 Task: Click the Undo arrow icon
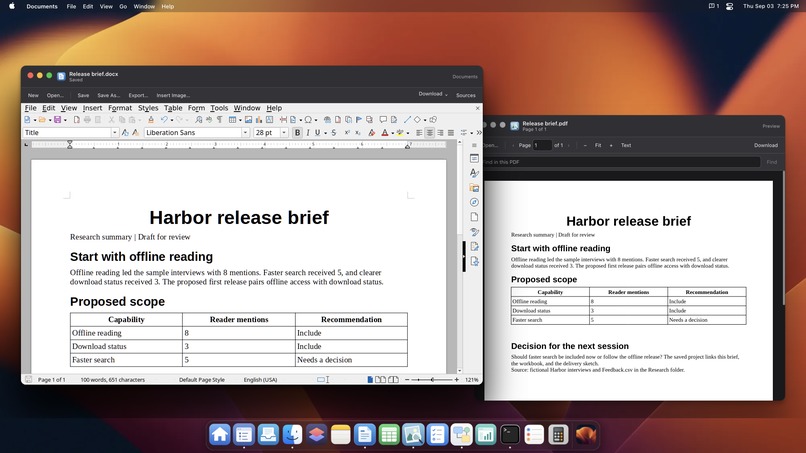[x=164, y=120]
